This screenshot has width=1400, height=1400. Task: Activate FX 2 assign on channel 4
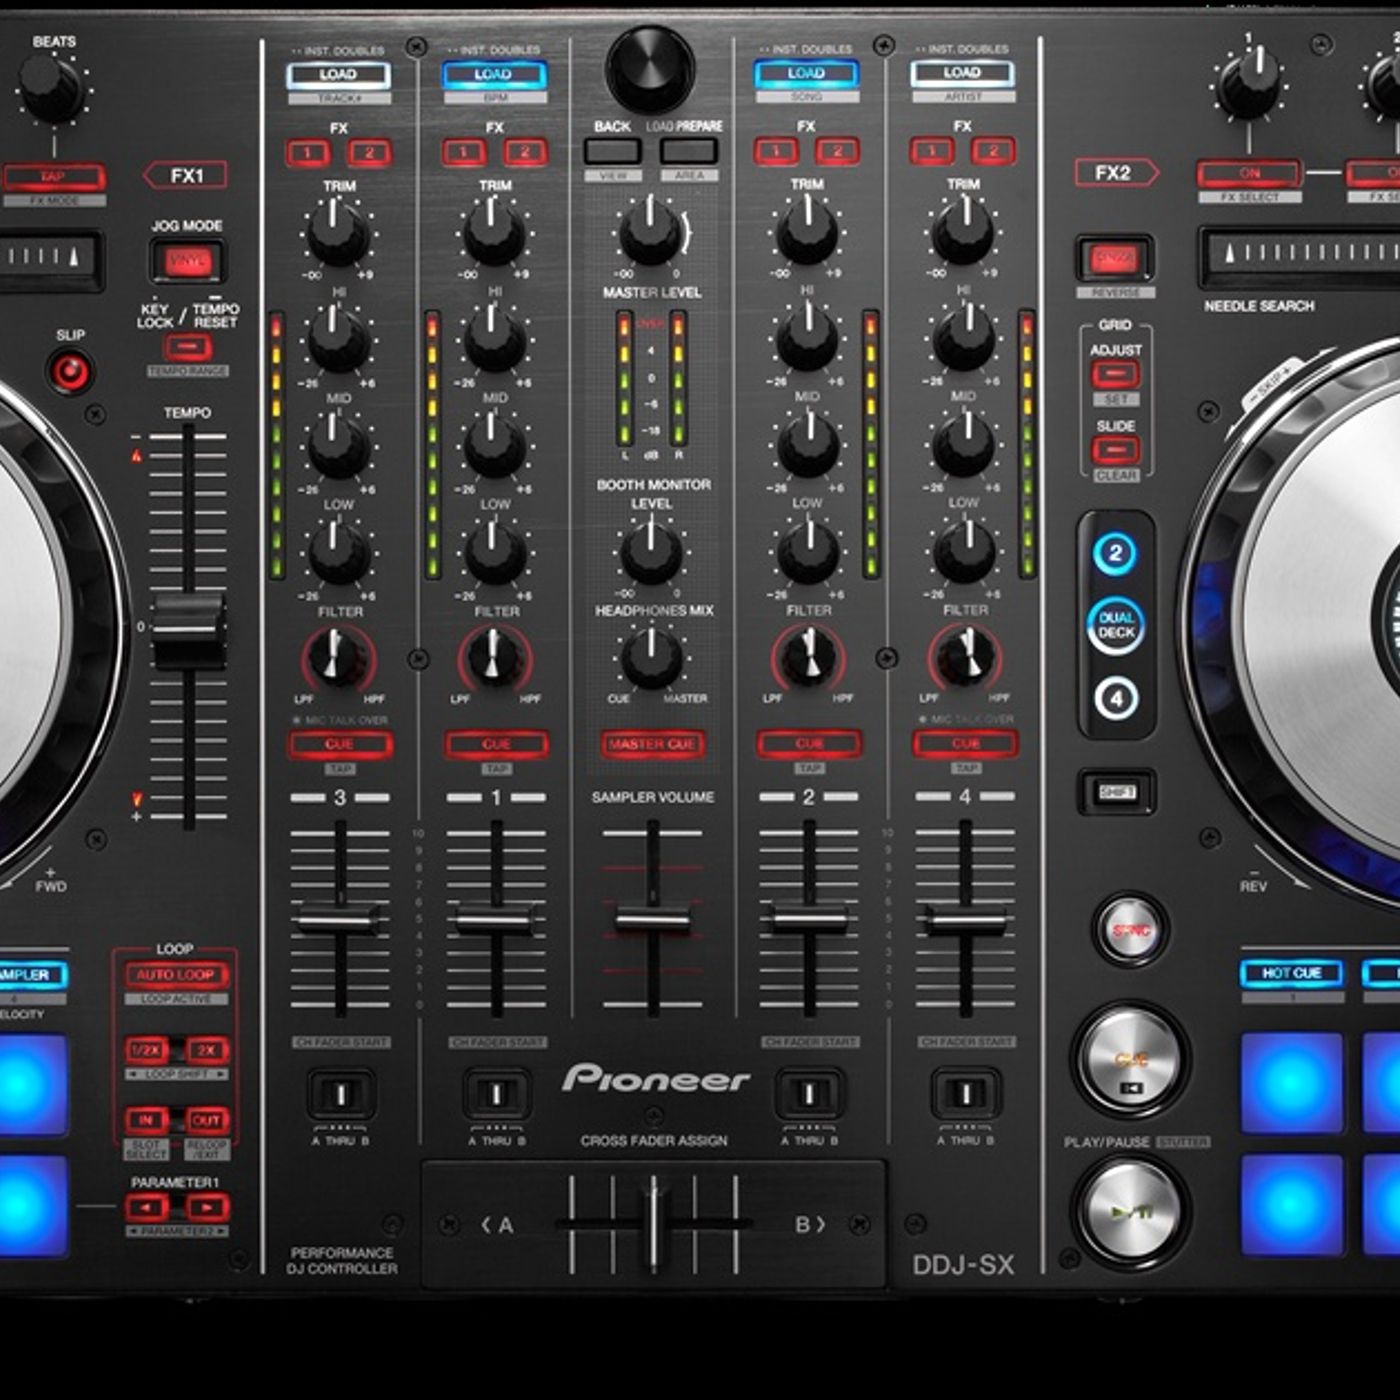pyautogui.click(x=993, y=152)
